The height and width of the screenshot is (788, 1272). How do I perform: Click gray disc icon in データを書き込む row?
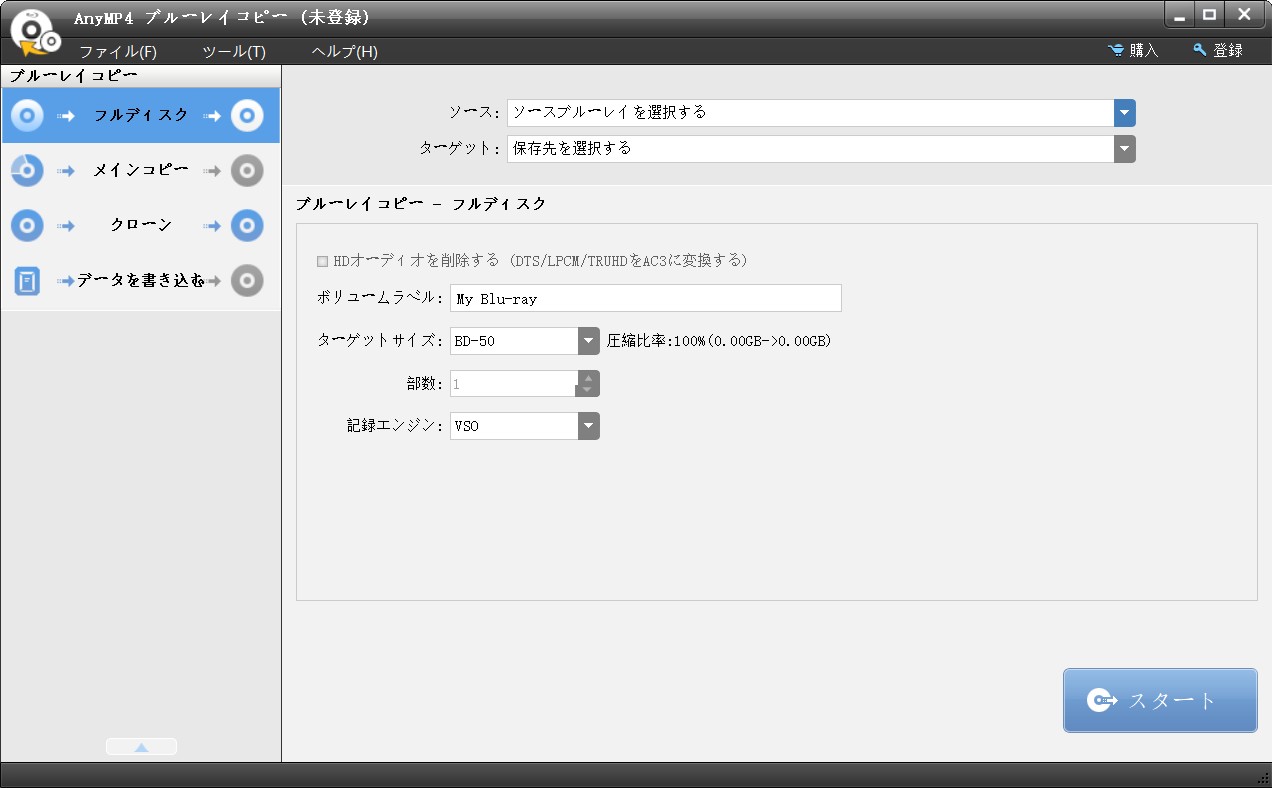[x=247, y=281]
